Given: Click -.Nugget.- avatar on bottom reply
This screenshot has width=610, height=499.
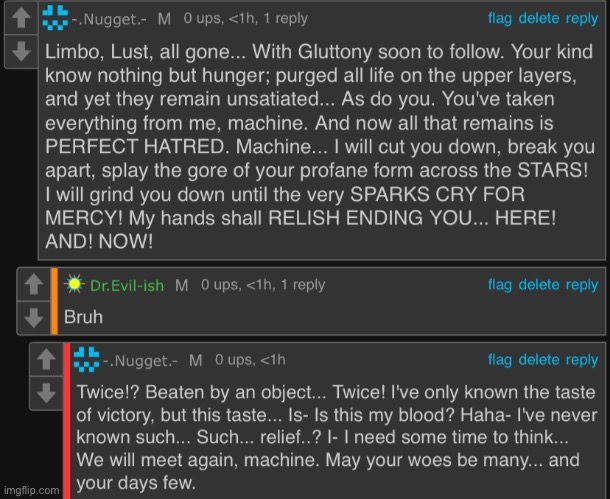Looking at the screenshot, I should pyautogui.click(x=87, y=359).
